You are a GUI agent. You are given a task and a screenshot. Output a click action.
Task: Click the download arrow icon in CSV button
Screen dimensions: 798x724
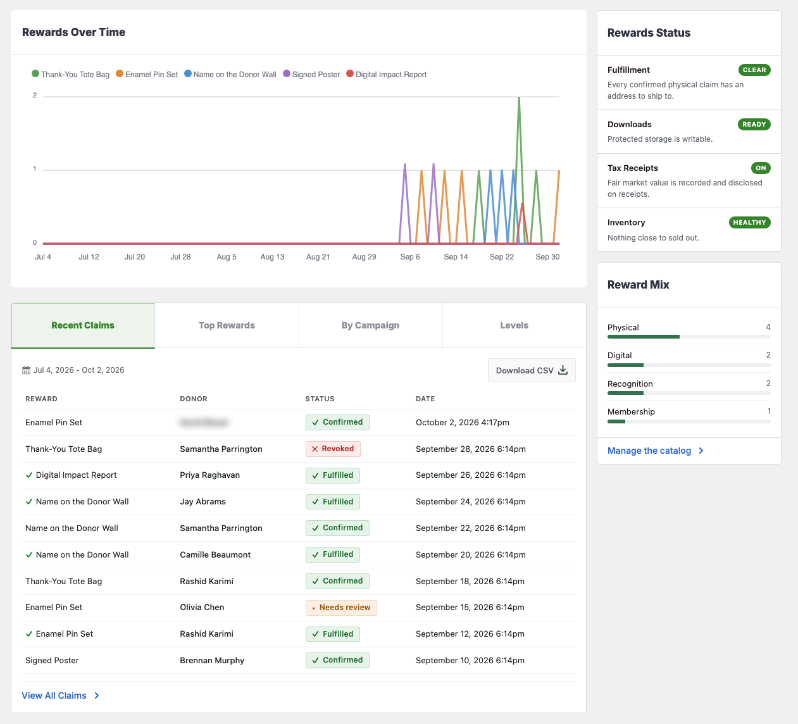(563, 370)
